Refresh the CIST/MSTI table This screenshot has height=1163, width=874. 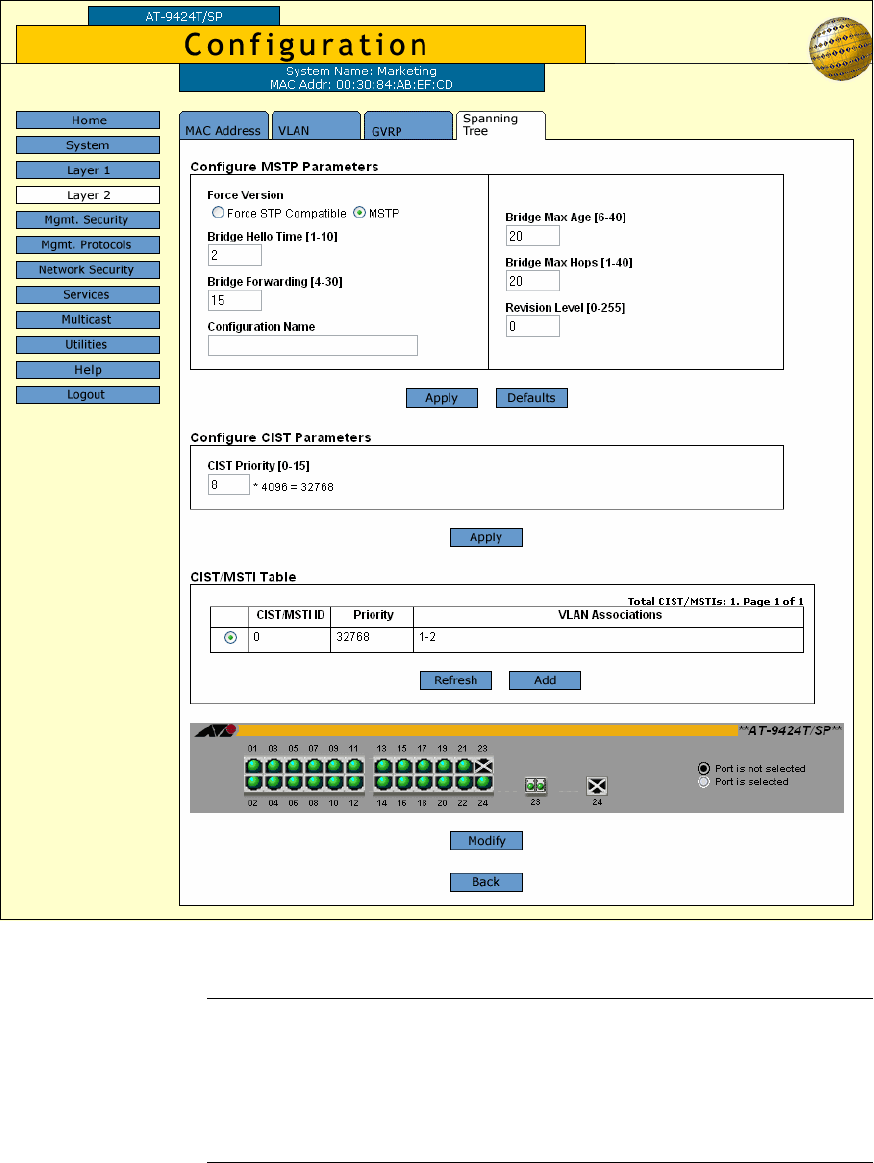tap(456, 681)
